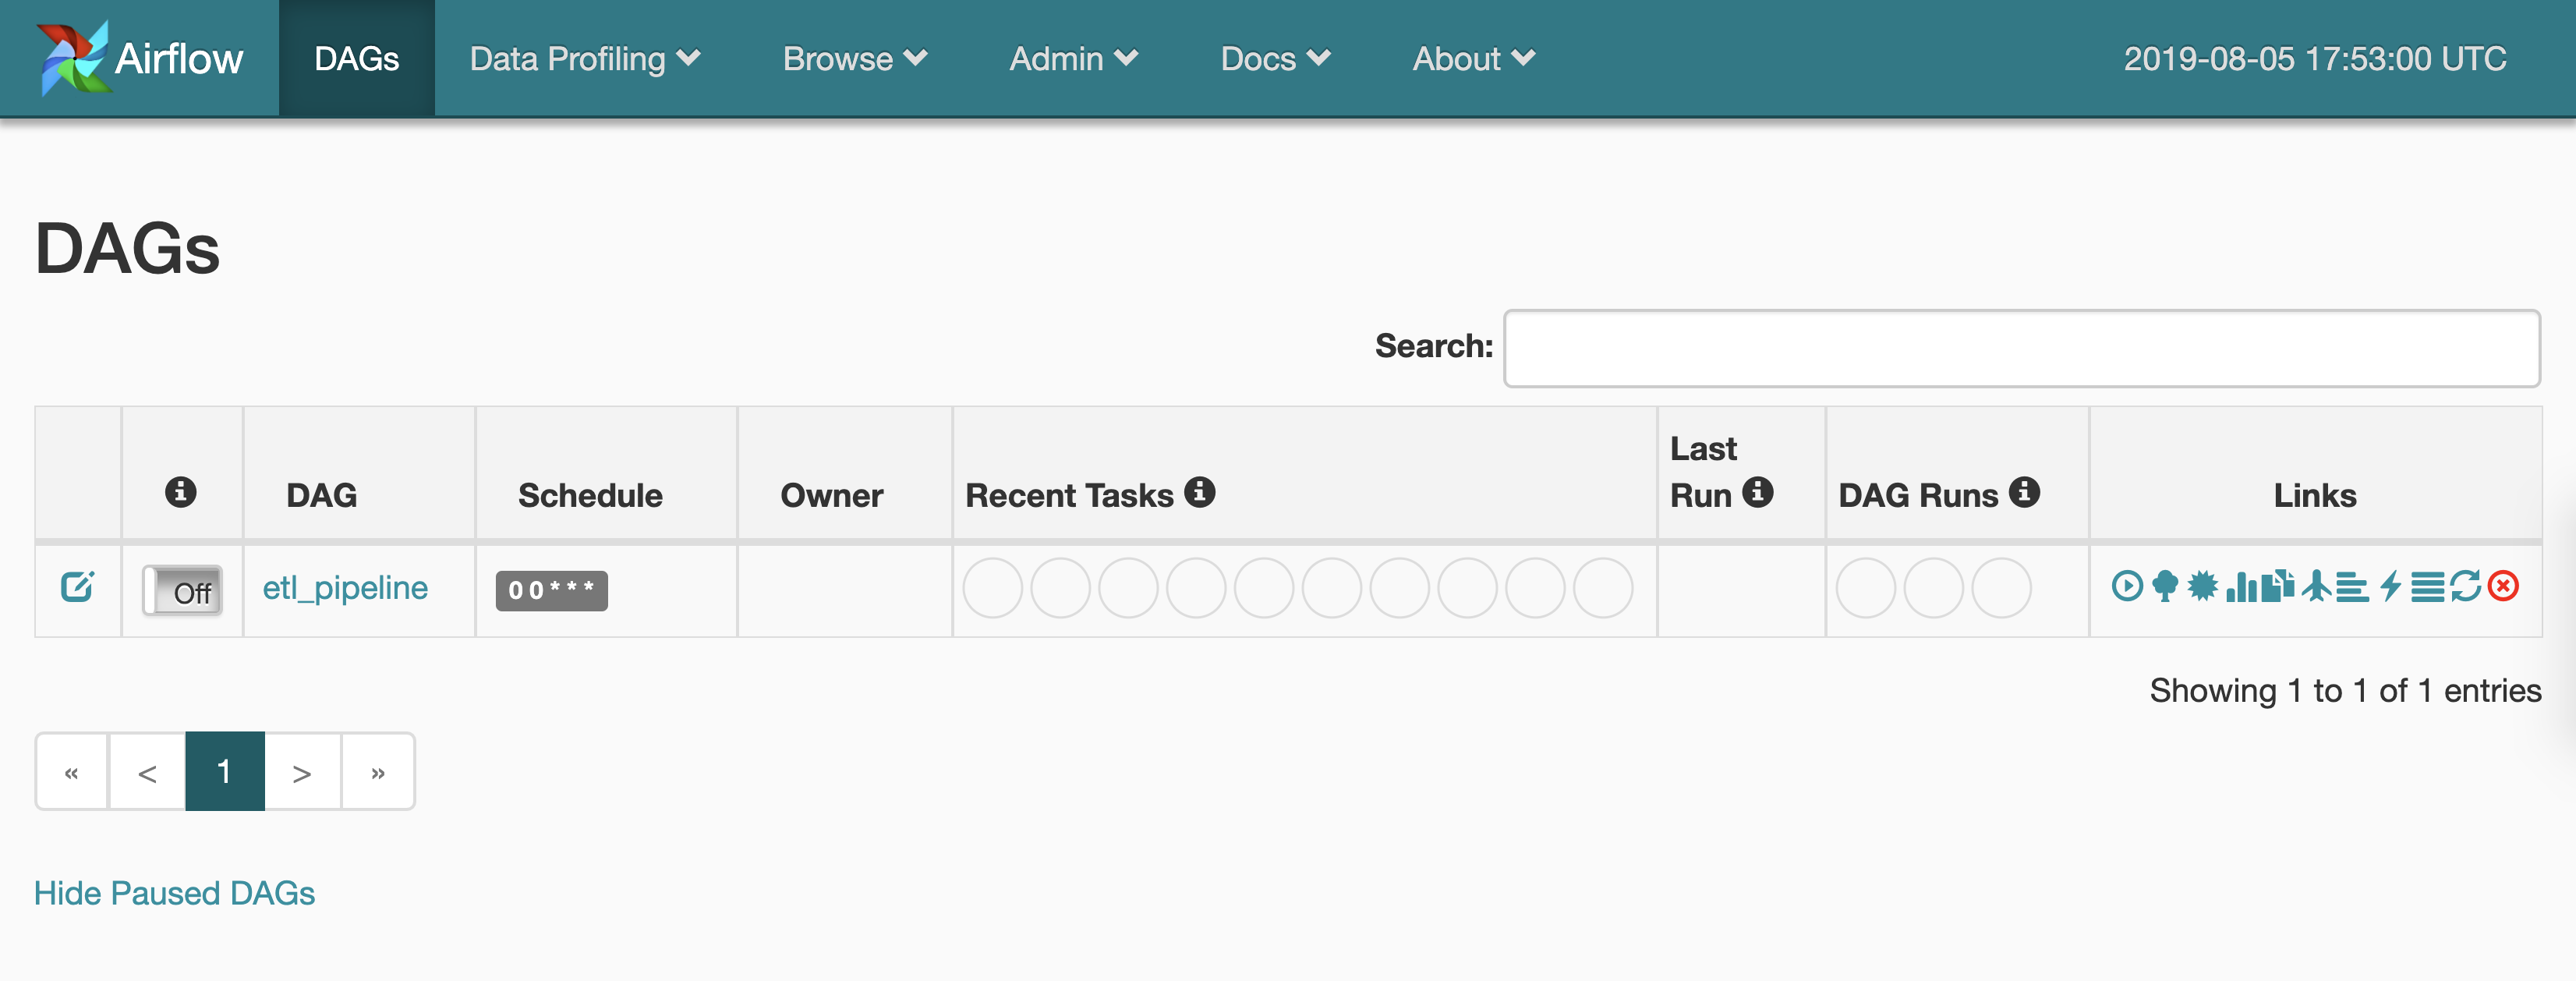Toggle the etl_pipeline Off switch on
This screenshot has height=981, width=2576.
click(182, 591)
